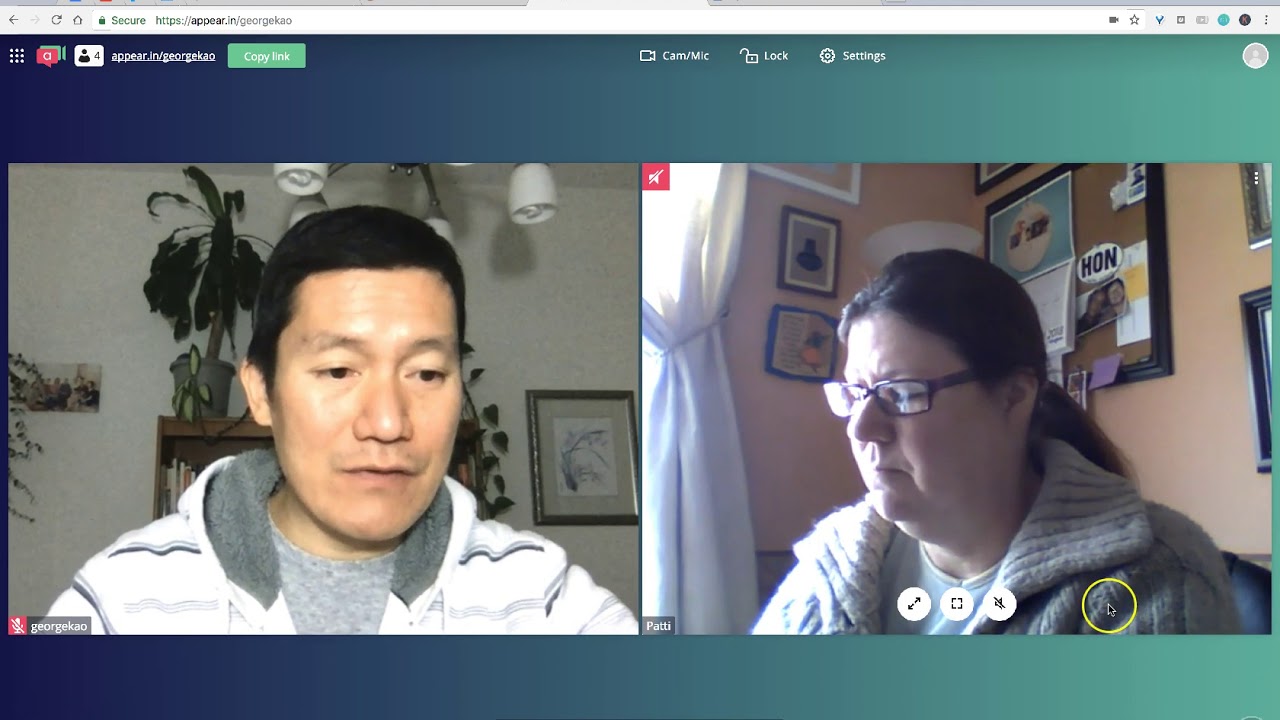Viewport: 1280px width, 720px height.
Task: Mute Patti's audio
Action: point(999,603)
